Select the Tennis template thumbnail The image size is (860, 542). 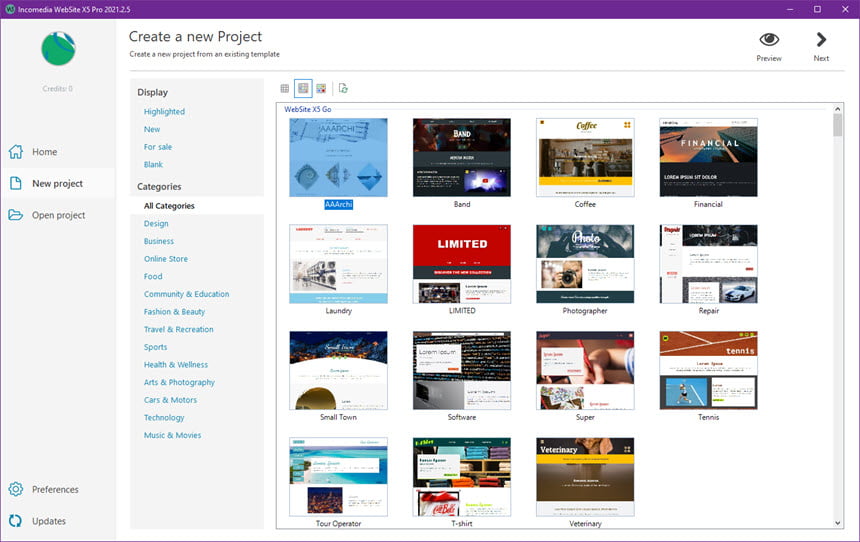pyautogui.click(x=709, y=370)
